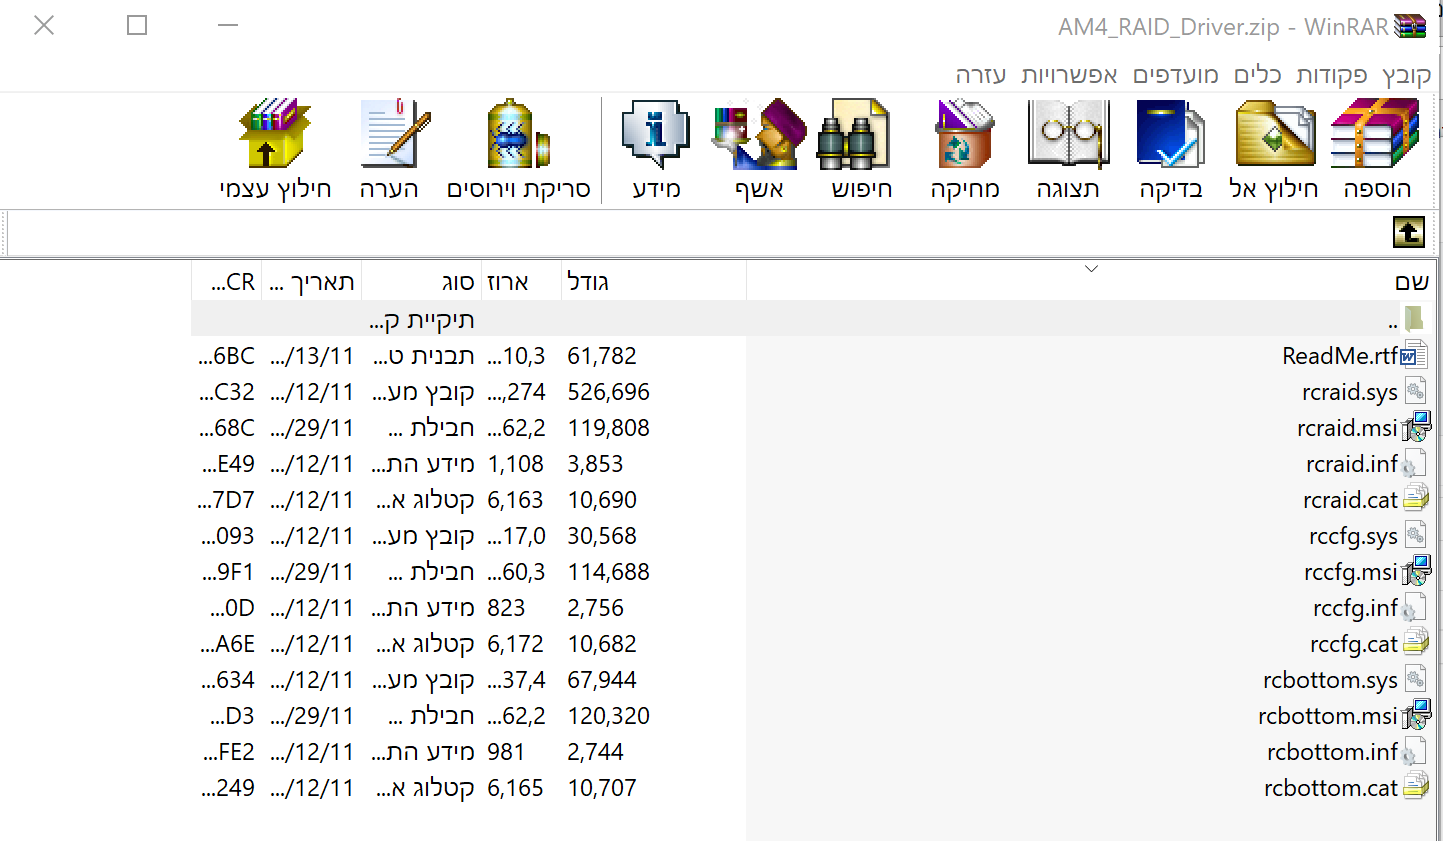1443x841 pixels.
Task: Go up one folder level arrow
Action: [1409, 233]
